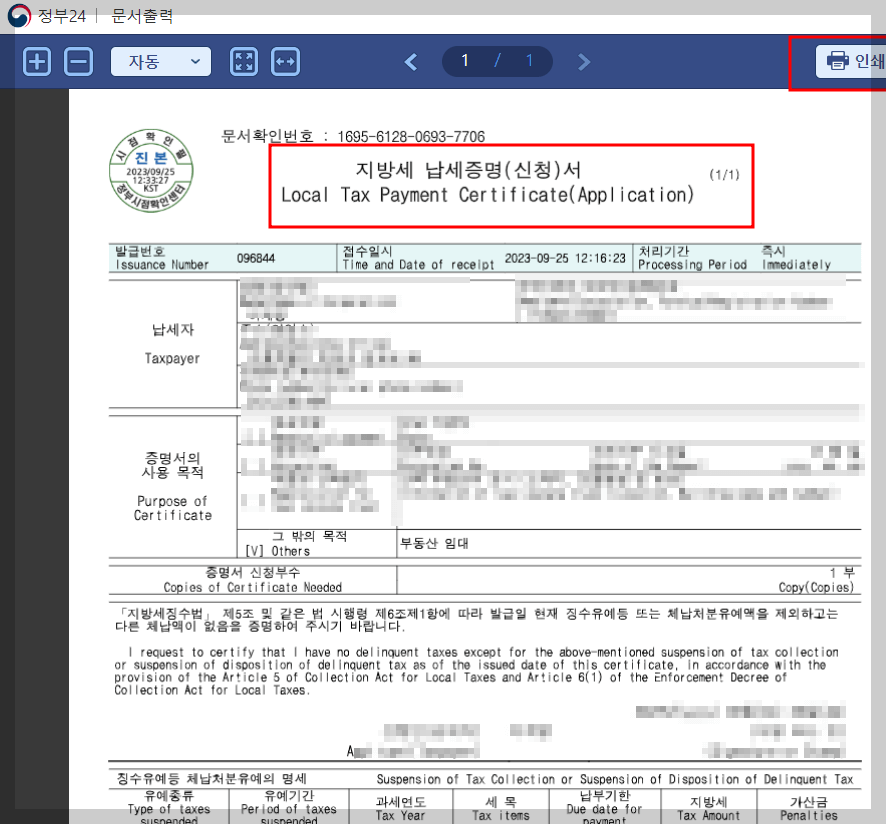Click the blue back-chevron left of page counter
This screenshot has width=886, height=824.
pyautogui.click(x=410, y=61)
